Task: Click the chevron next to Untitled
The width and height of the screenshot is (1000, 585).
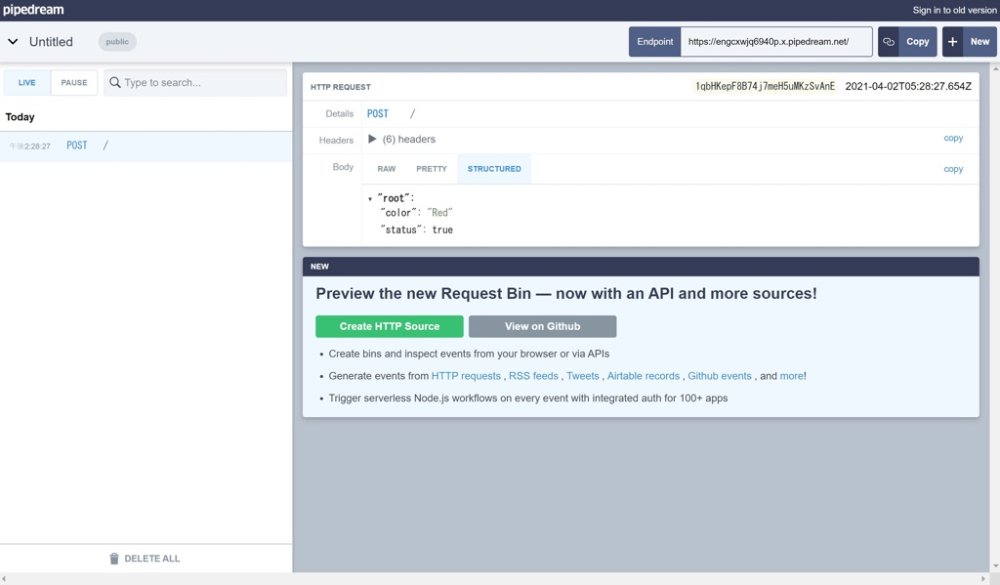Action: (x=12, y=41)
